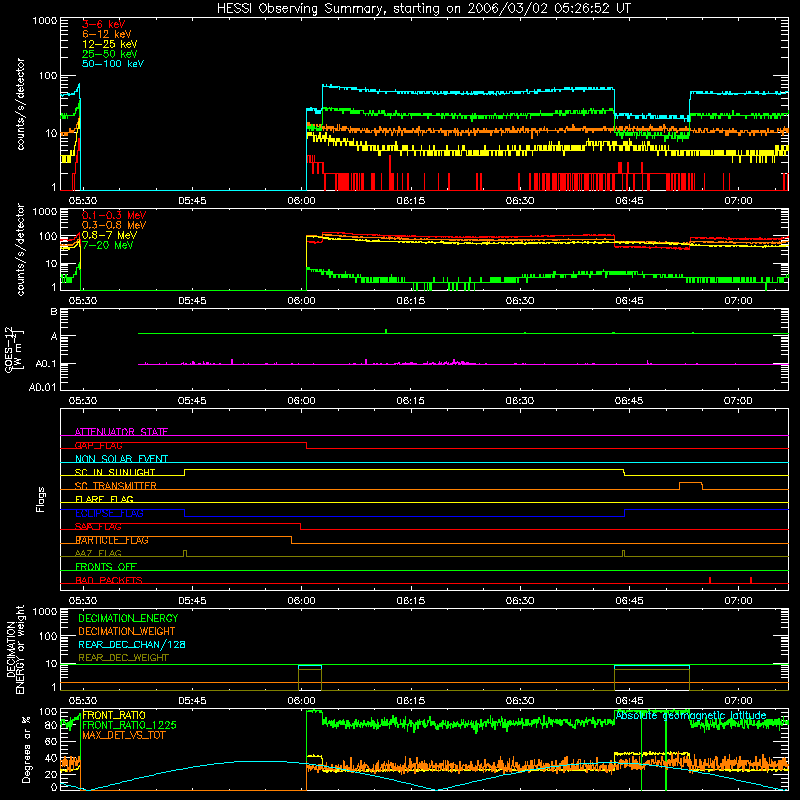This screenshot has width=800, height=800.
Task: Pick the SAA_FLAG label
Action: tap(98, 526)
